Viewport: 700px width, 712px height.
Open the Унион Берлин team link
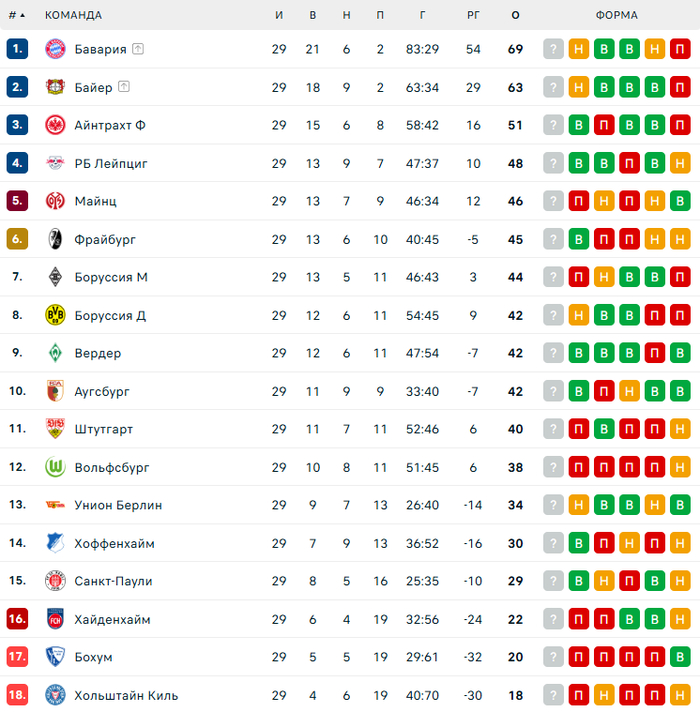click(x=118, y=505)
